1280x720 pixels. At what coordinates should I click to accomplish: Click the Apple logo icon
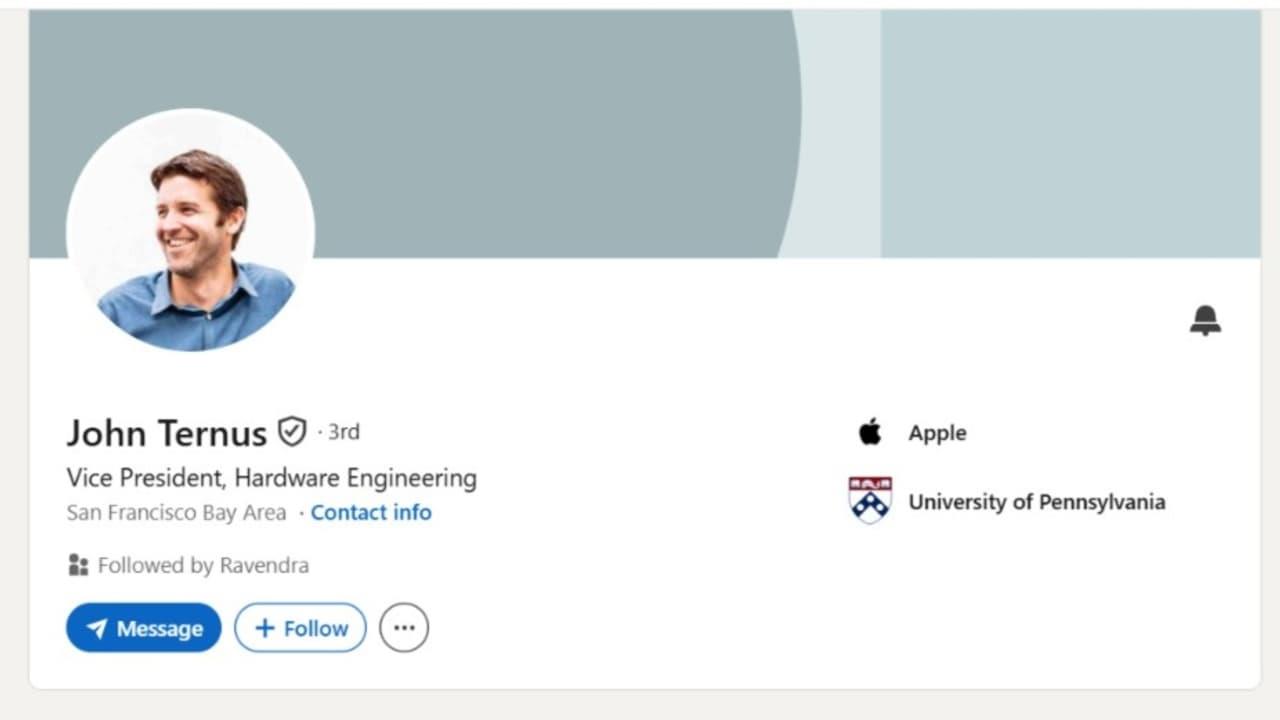[x=870, y=433]
